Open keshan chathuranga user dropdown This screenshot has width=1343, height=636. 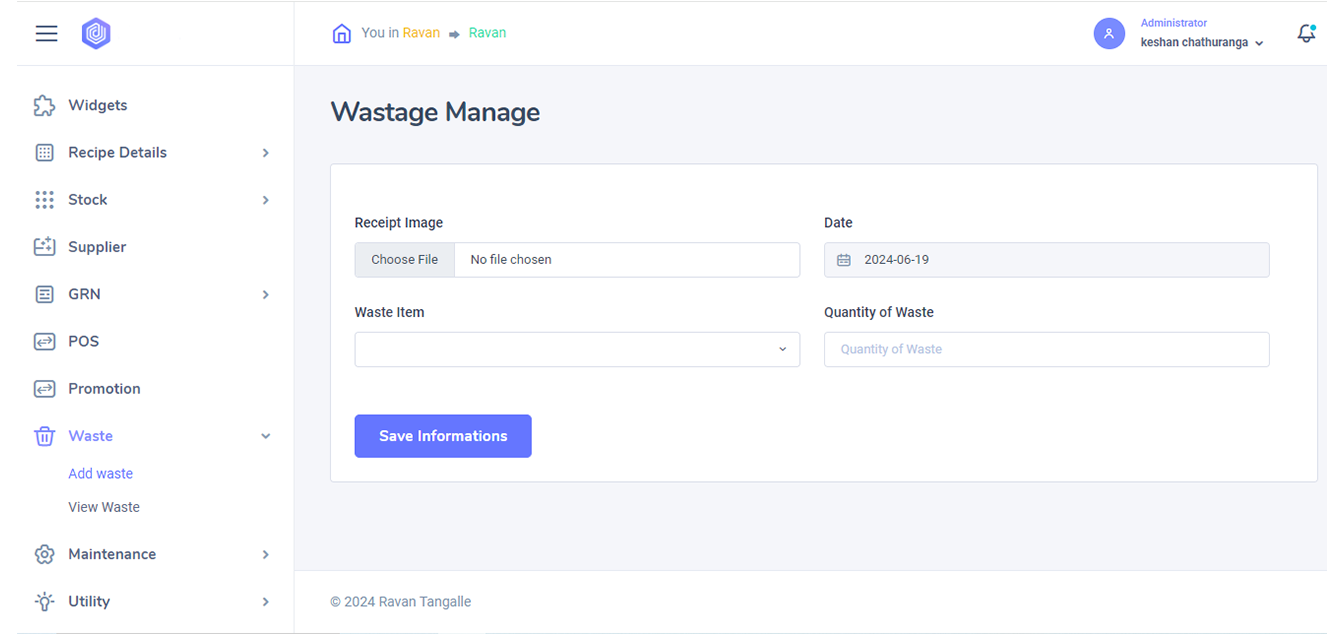1202,43
